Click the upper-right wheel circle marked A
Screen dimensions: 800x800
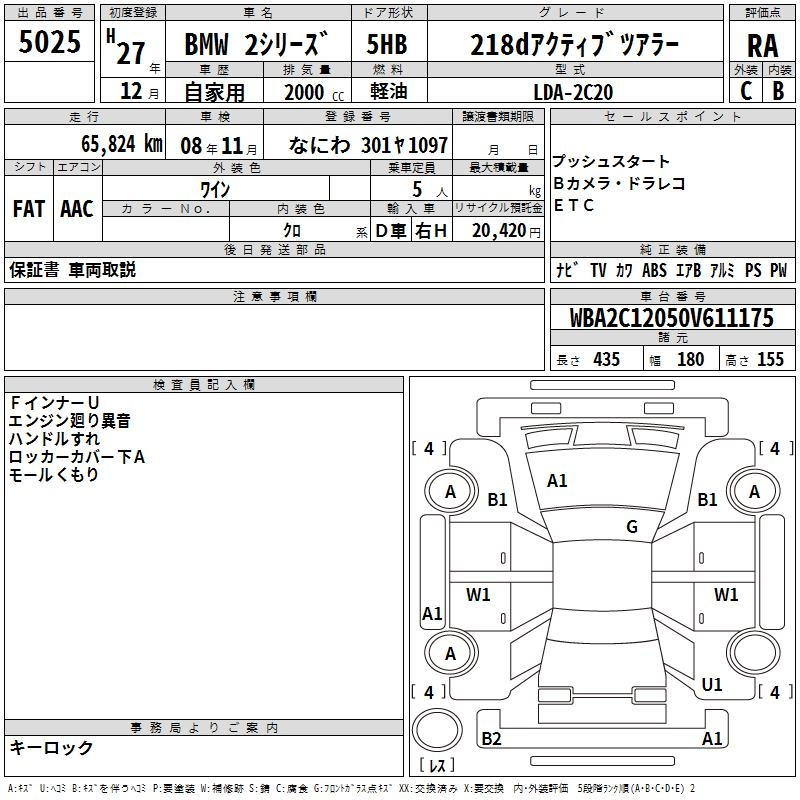(x=754, y=491)
